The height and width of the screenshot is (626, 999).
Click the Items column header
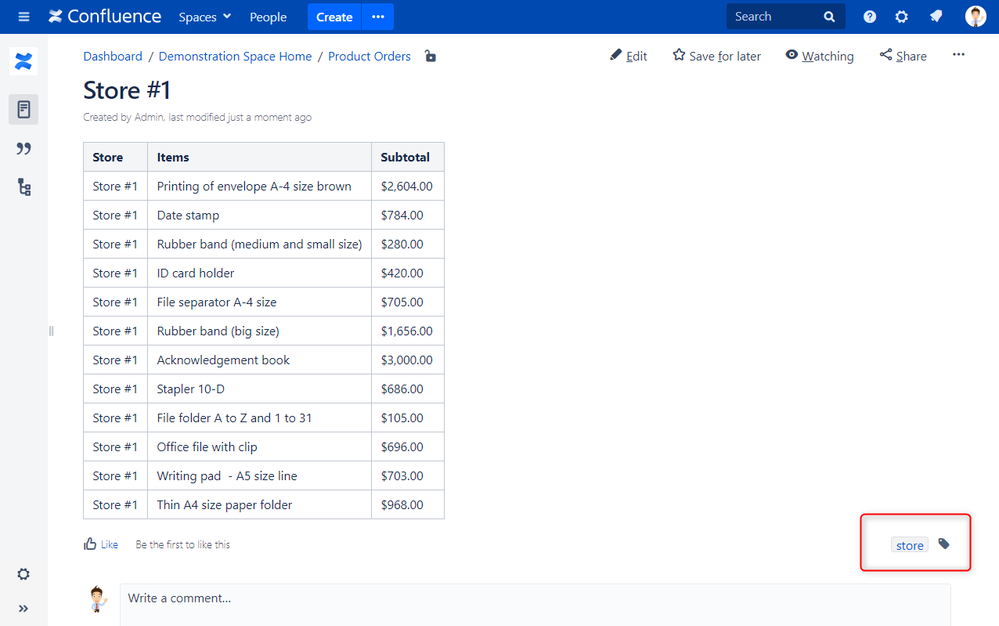[x=259, y=157]
